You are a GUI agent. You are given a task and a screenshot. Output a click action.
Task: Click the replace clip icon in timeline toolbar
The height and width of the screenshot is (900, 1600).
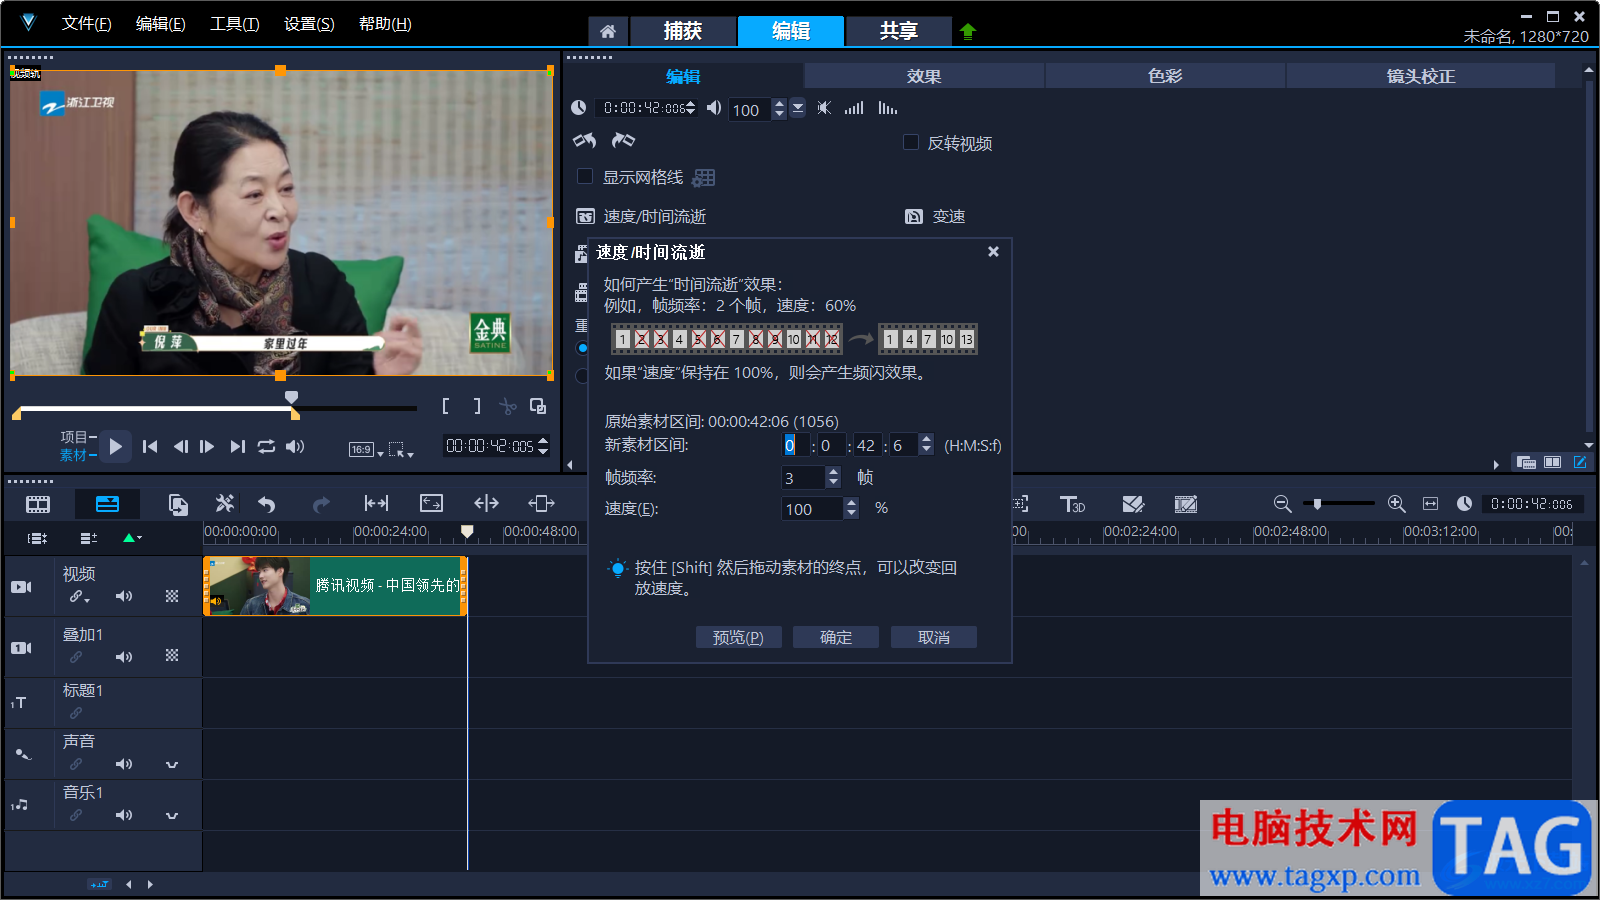coord(178,504)
